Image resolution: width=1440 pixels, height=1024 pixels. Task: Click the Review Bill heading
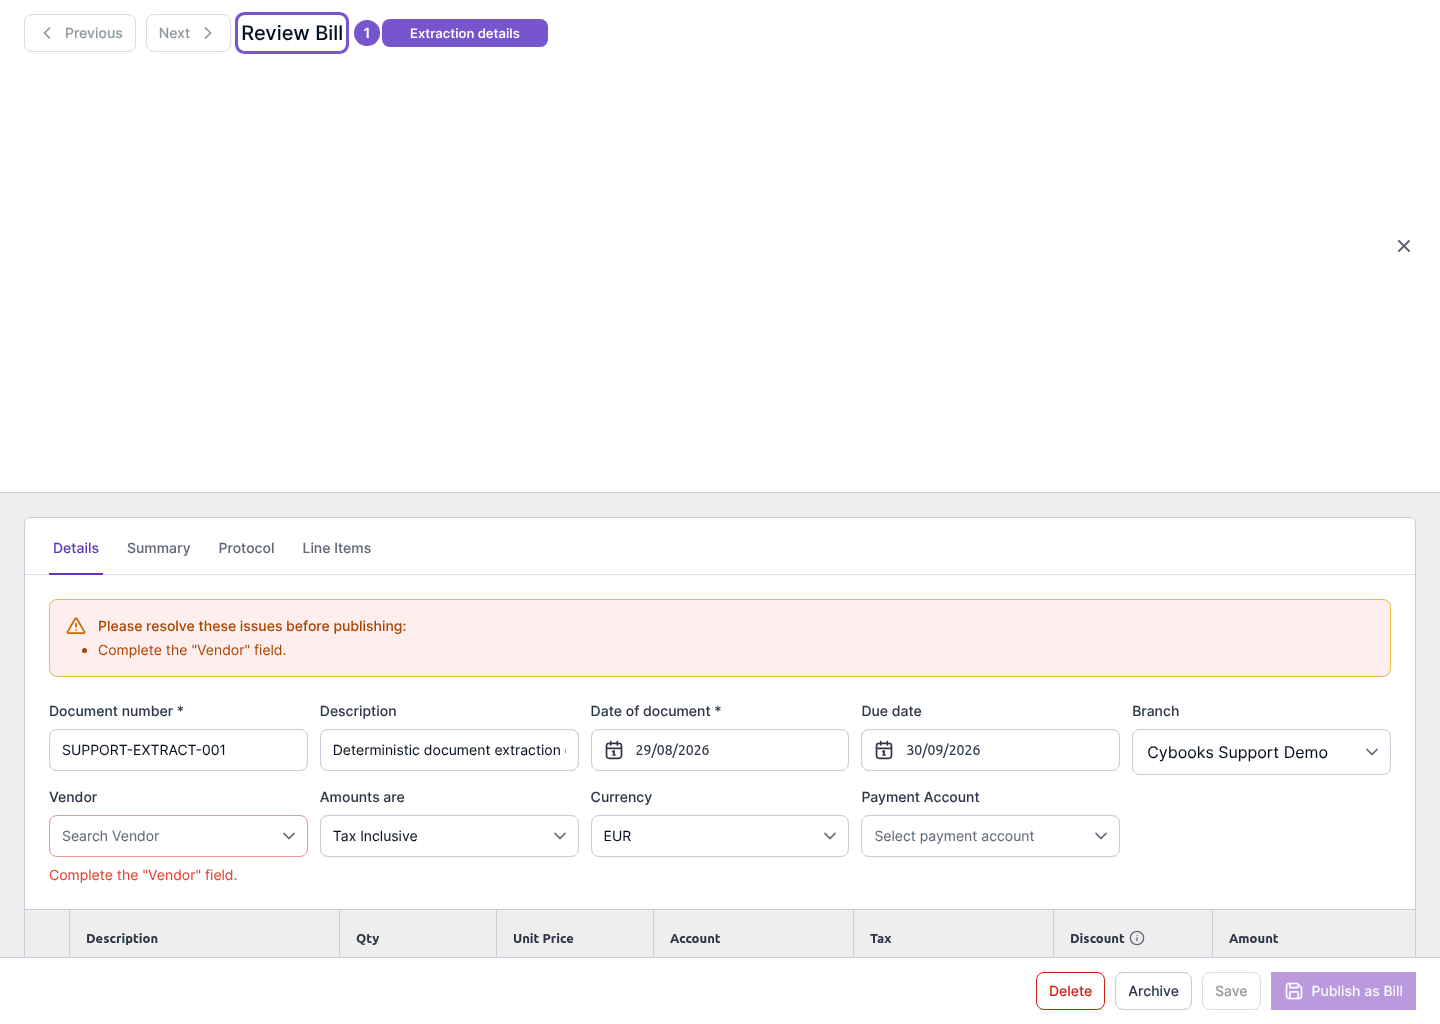(x=292, y=33)
